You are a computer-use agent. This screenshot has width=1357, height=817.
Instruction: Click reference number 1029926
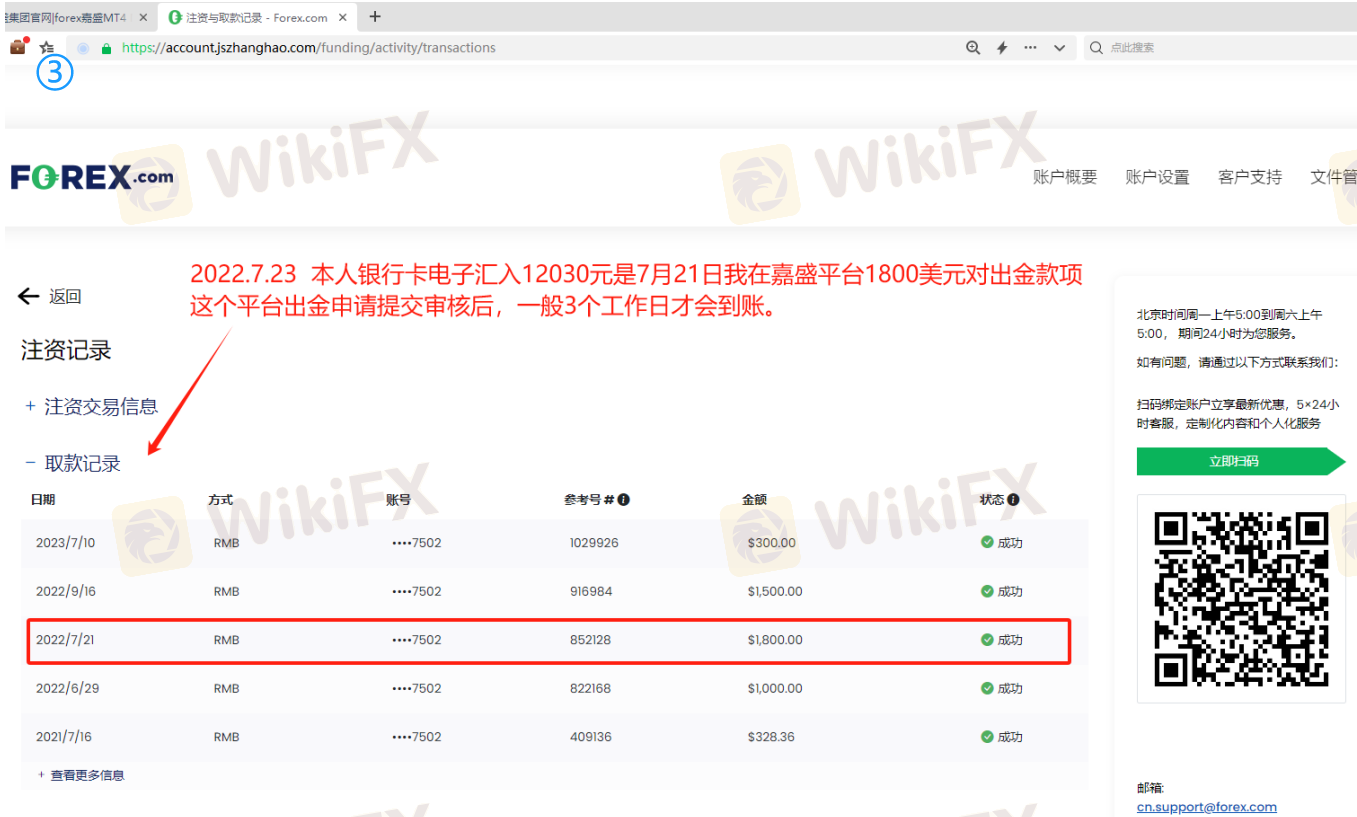(594, 543)
